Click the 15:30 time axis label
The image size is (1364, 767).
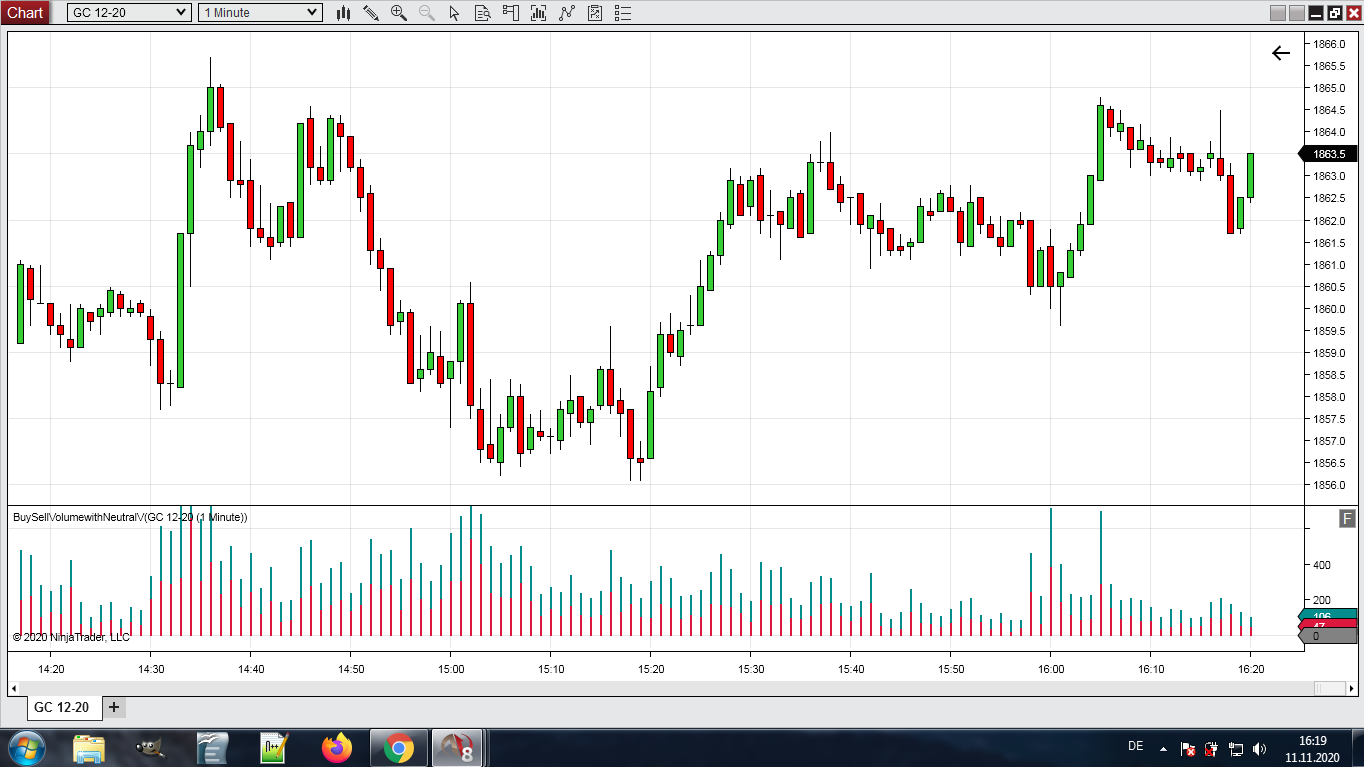pyautogui.click(x=751, y=669)
